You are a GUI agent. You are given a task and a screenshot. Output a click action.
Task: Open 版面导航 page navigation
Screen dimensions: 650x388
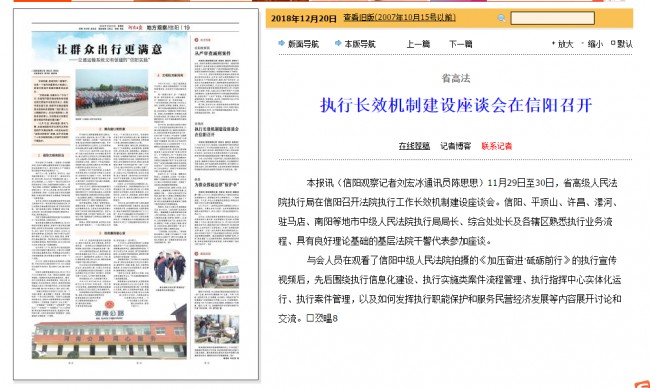303,44
